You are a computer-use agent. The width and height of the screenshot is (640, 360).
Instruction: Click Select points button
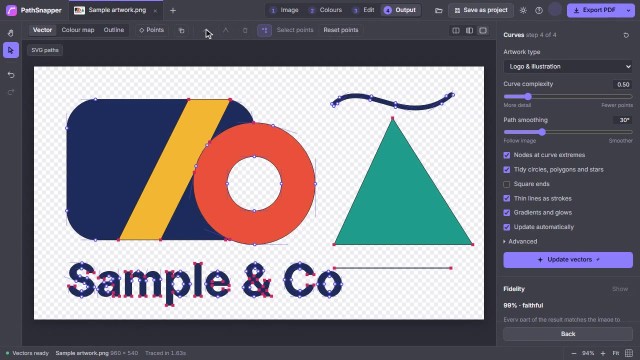click(x=295, y=30)
